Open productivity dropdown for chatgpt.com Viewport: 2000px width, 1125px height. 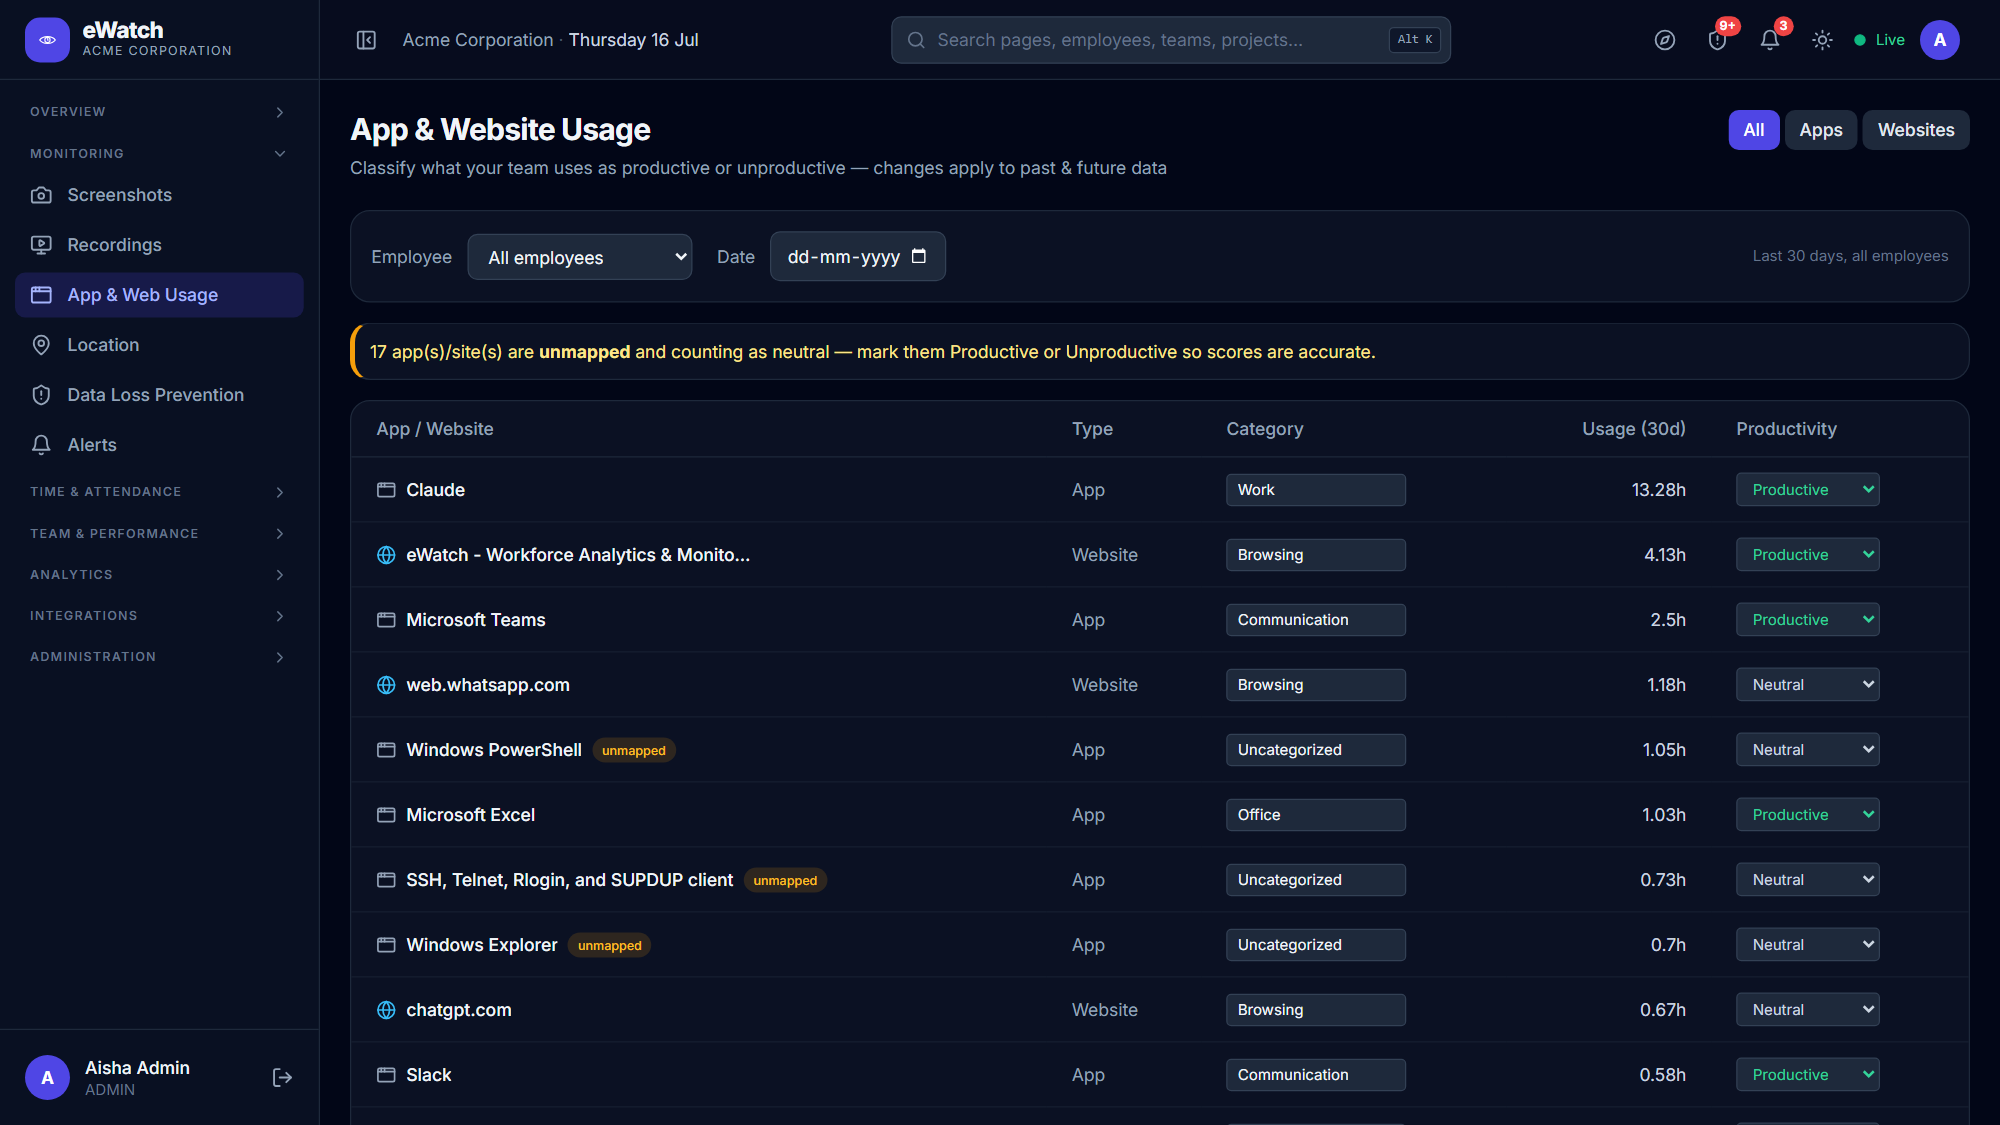(1808, 1010)
